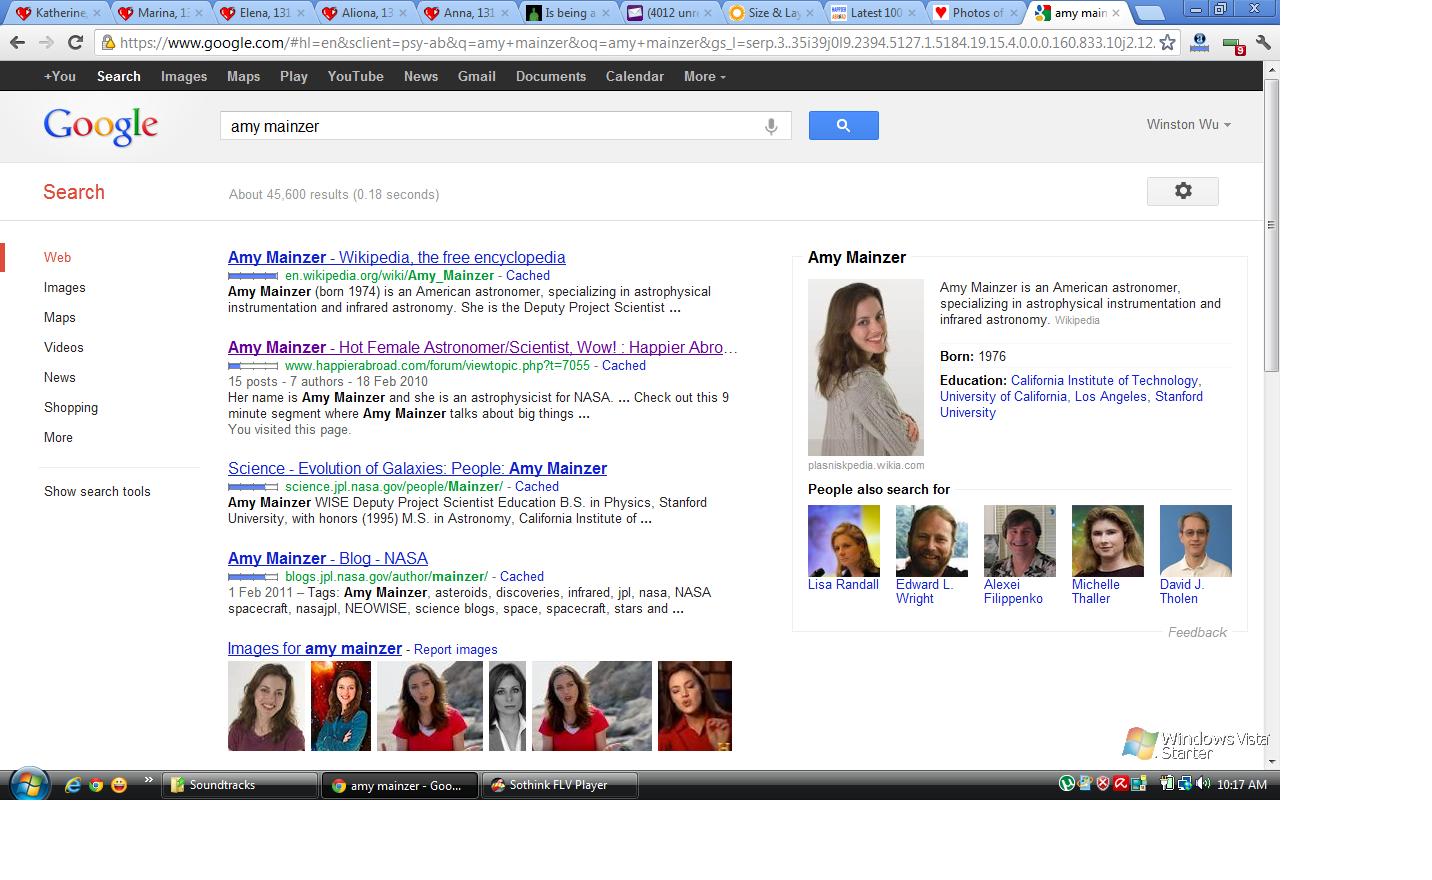Viewport: 1432px width, 880px height.
Task: Click the scrollbar up arrow
Action: pyautogui.click(x=1271, y=70)
